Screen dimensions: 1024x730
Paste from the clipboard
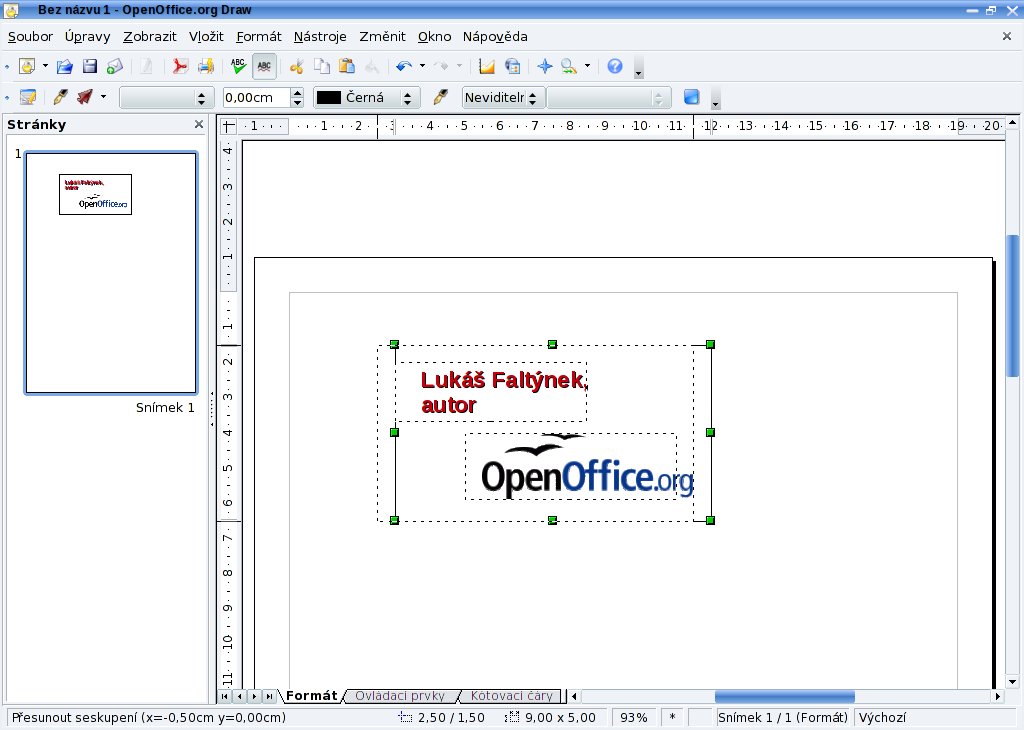pyautogui.click(x=347, y=66)
